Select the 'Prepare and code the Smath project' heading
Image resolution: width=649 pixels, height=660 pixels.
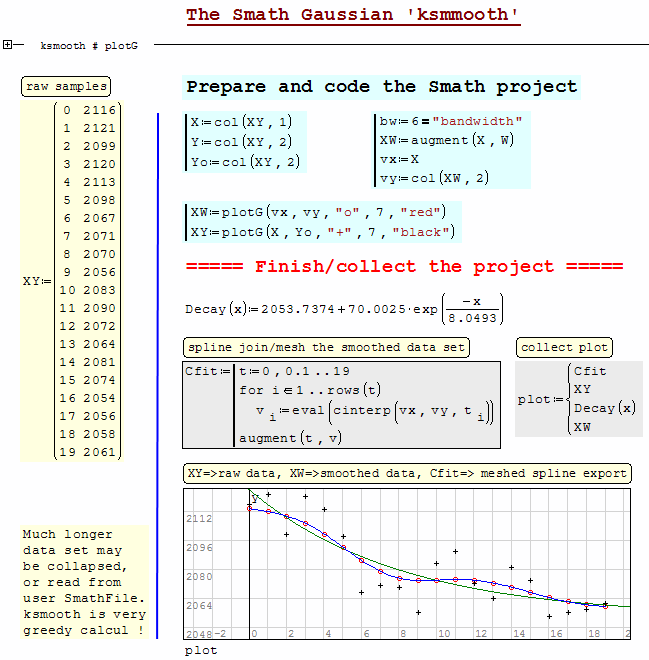coord(381,87)
